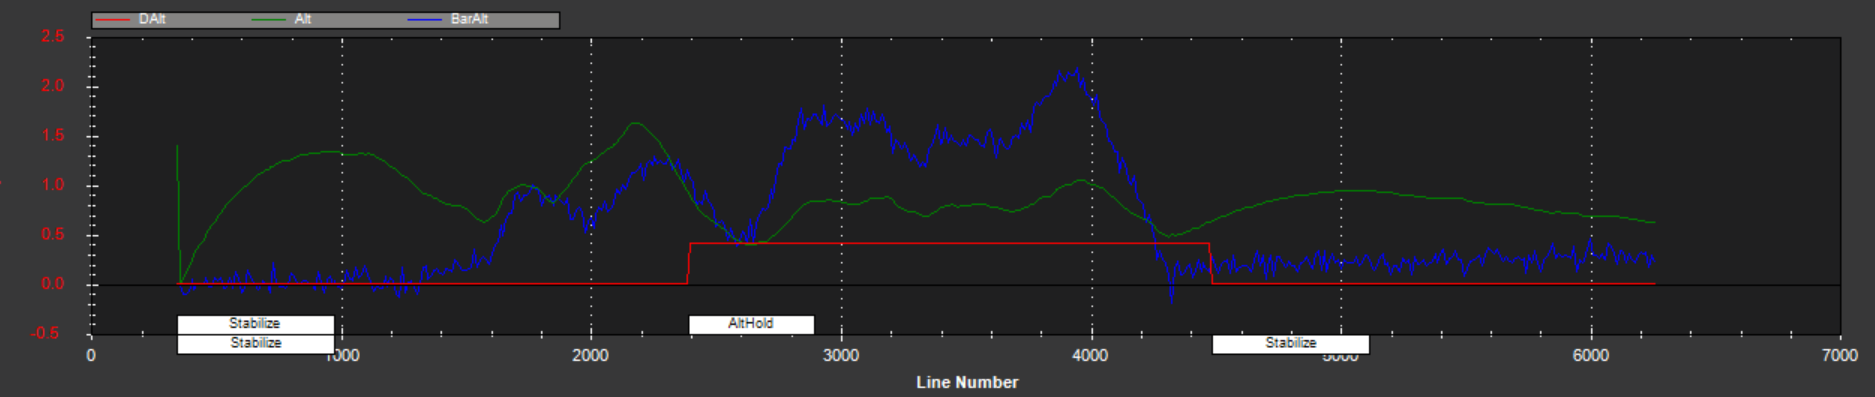
Task: Select the AltHold flight mode marker
Action: click(x=751, y=324)
